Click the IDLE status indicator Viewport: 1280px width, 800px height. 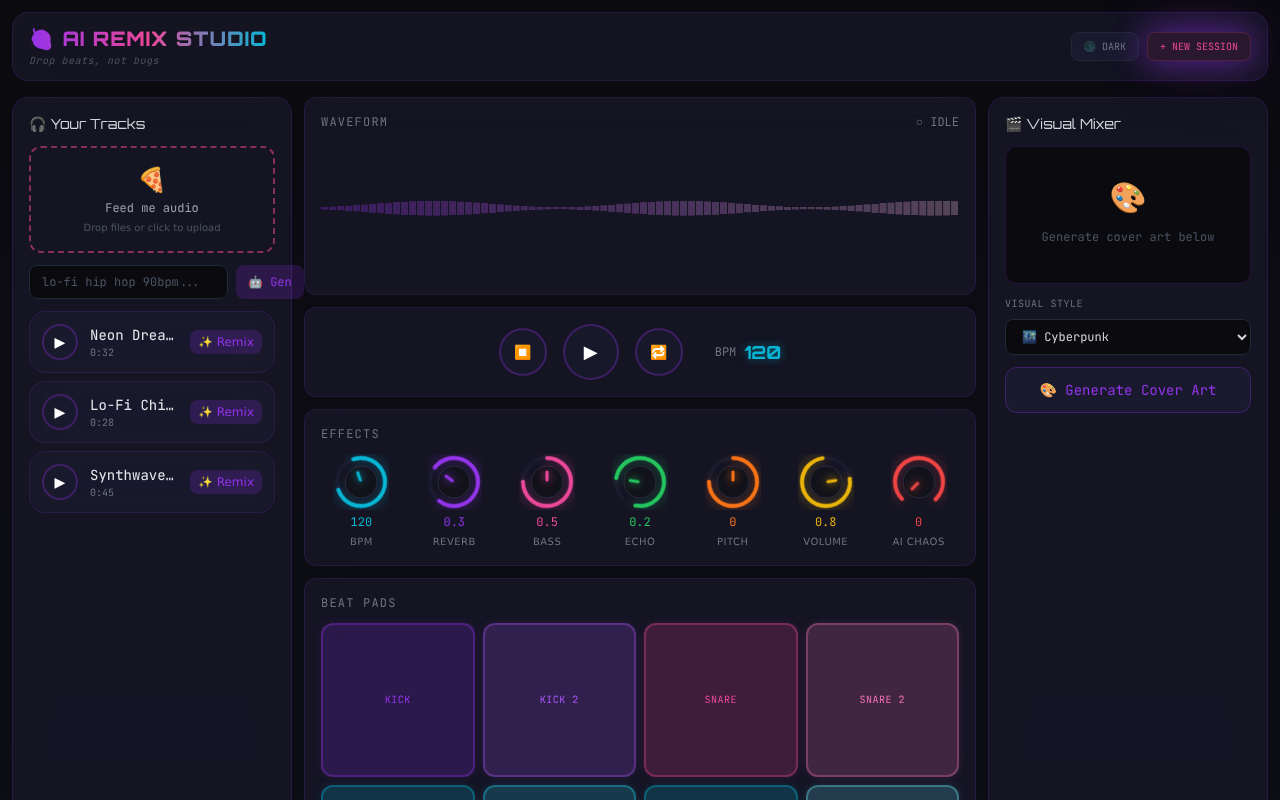click(x=937, y=122)
